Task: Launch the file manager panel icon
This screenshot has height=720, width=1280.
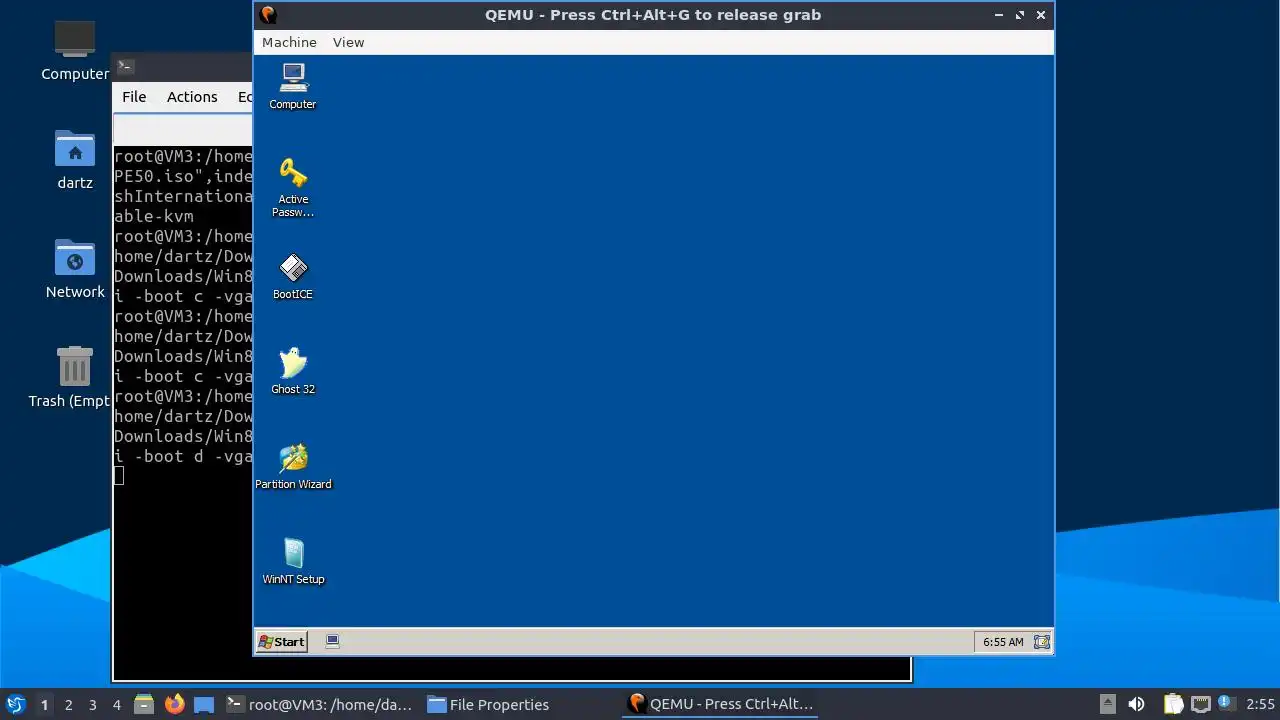Action: point(143,704)
